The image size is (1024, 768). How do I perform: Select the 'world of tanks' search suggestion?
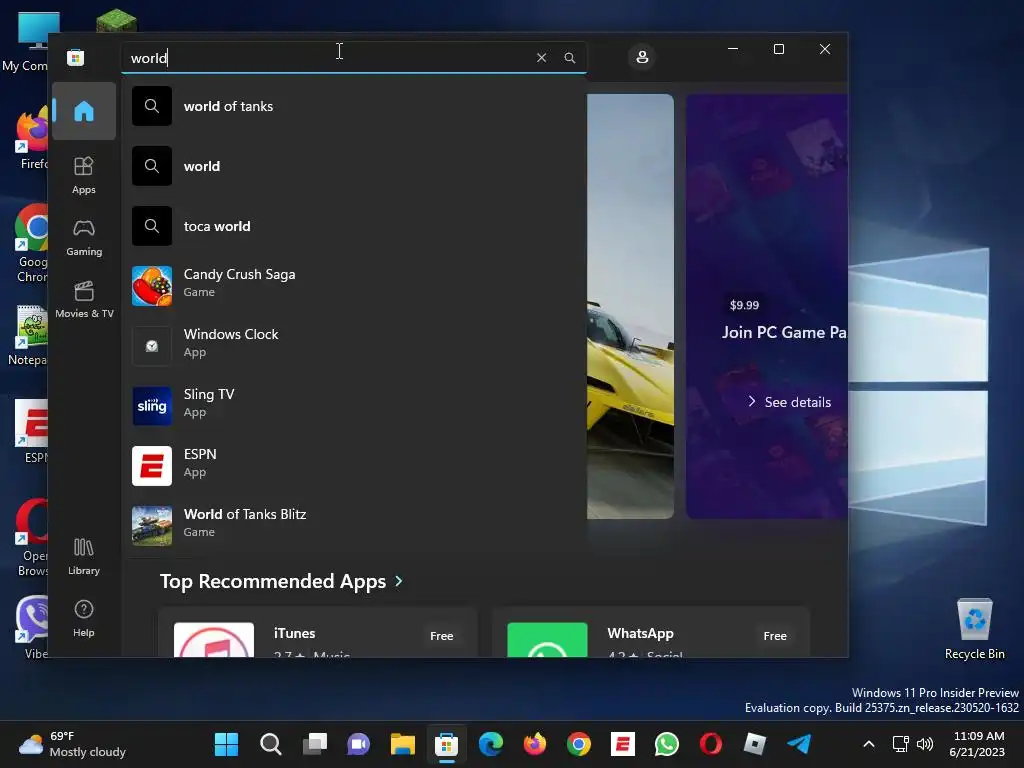click(x=355, y=106)
